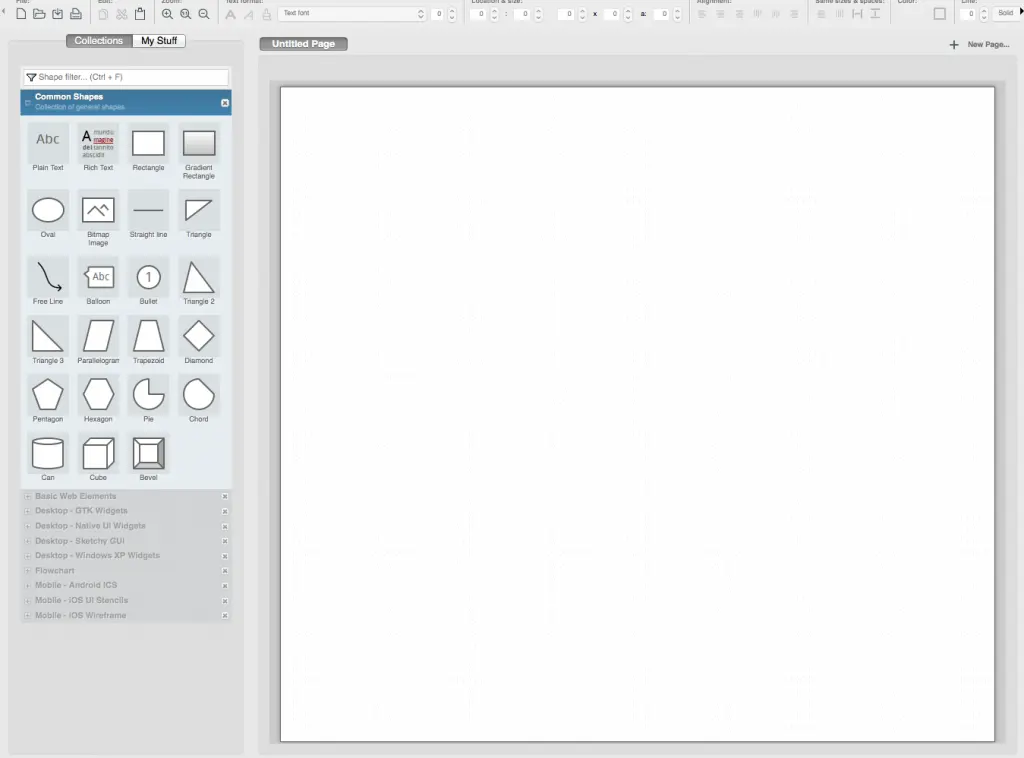Viewport: 1024px width, 758px height.
Task: Click the Shape filter search field
Action: pyautogui.click(x=125, y=77)
